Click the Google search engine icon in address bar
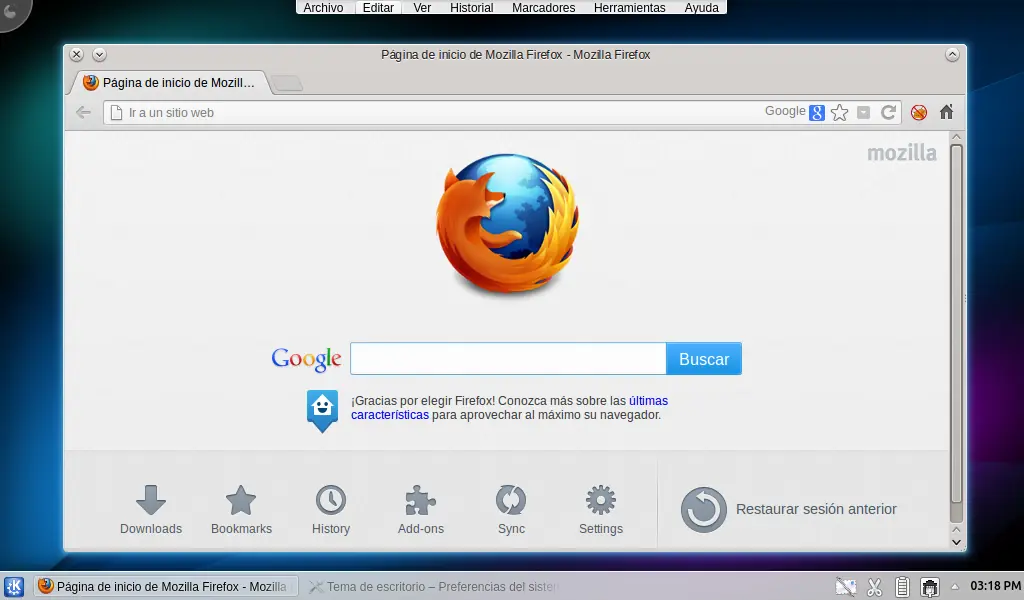The image size is (1024, 600). pos(816,112)
